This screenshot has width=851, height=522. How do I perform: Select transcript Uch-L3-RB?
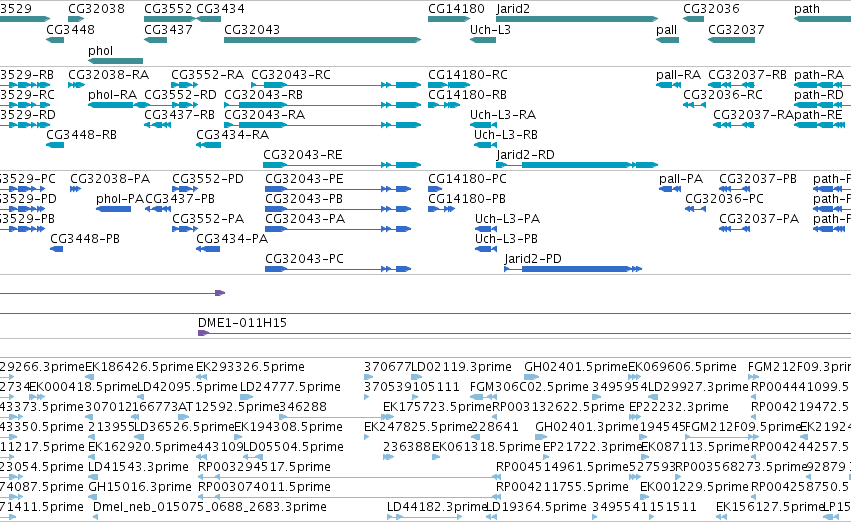click(x=506, y=135)
